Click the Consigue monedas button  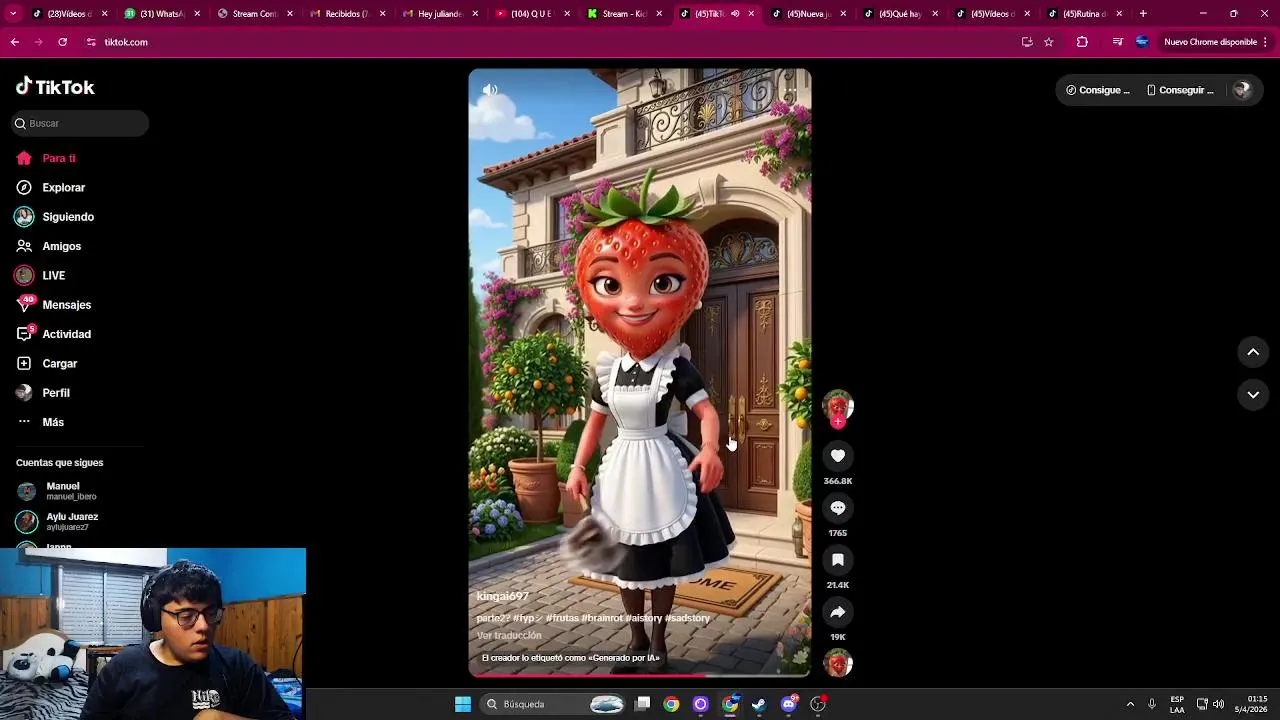pyautogui.click(x=1098, y=90)
